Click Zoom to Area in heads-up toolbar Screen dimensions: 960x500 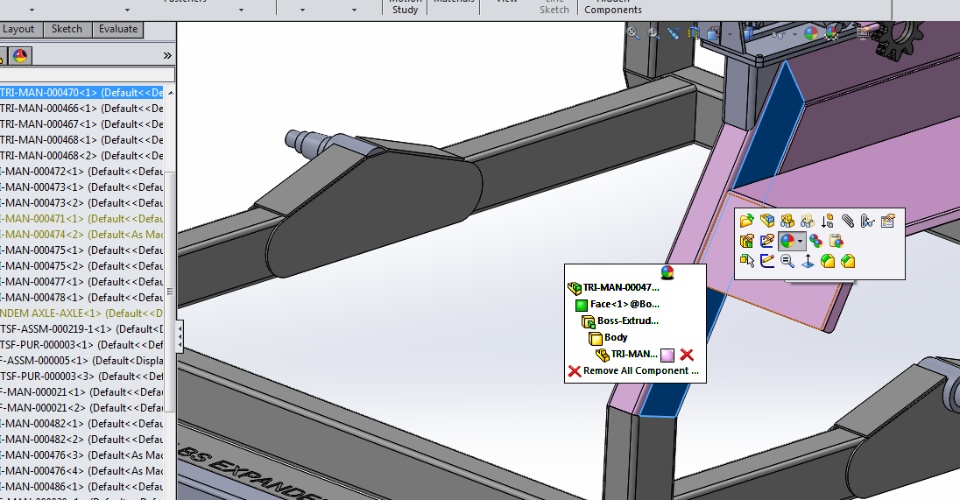tap(653, 33)
